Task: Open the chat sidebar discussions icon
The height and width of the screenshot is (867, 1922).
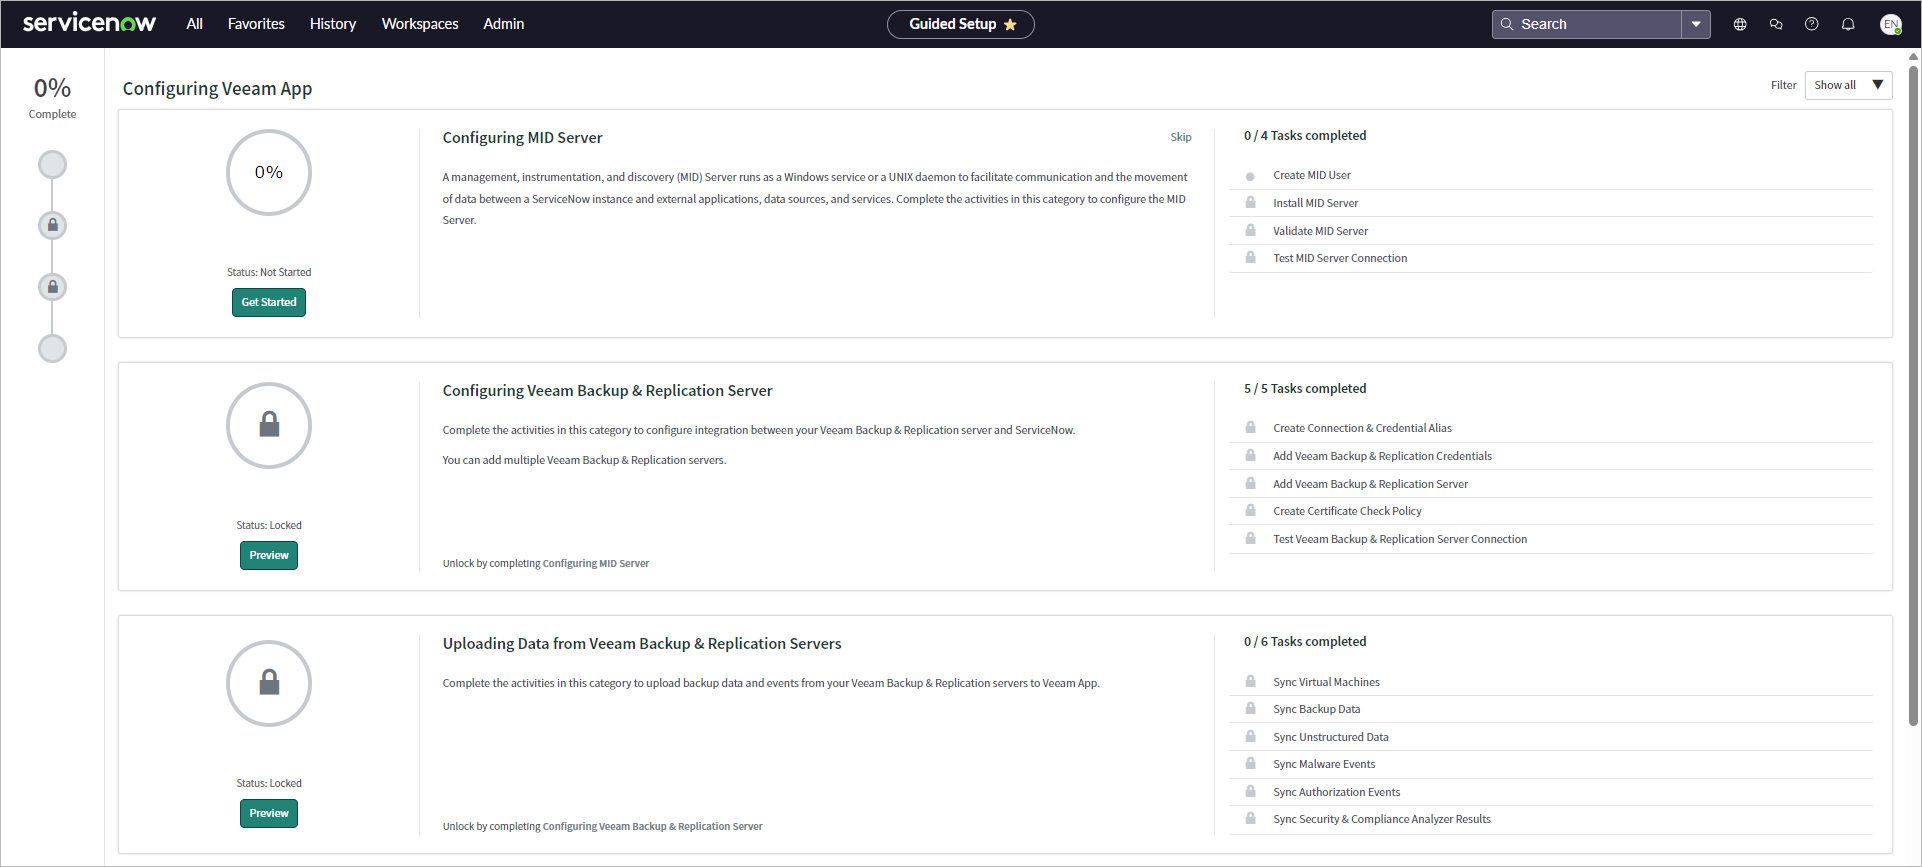Action: point(1776,24)
